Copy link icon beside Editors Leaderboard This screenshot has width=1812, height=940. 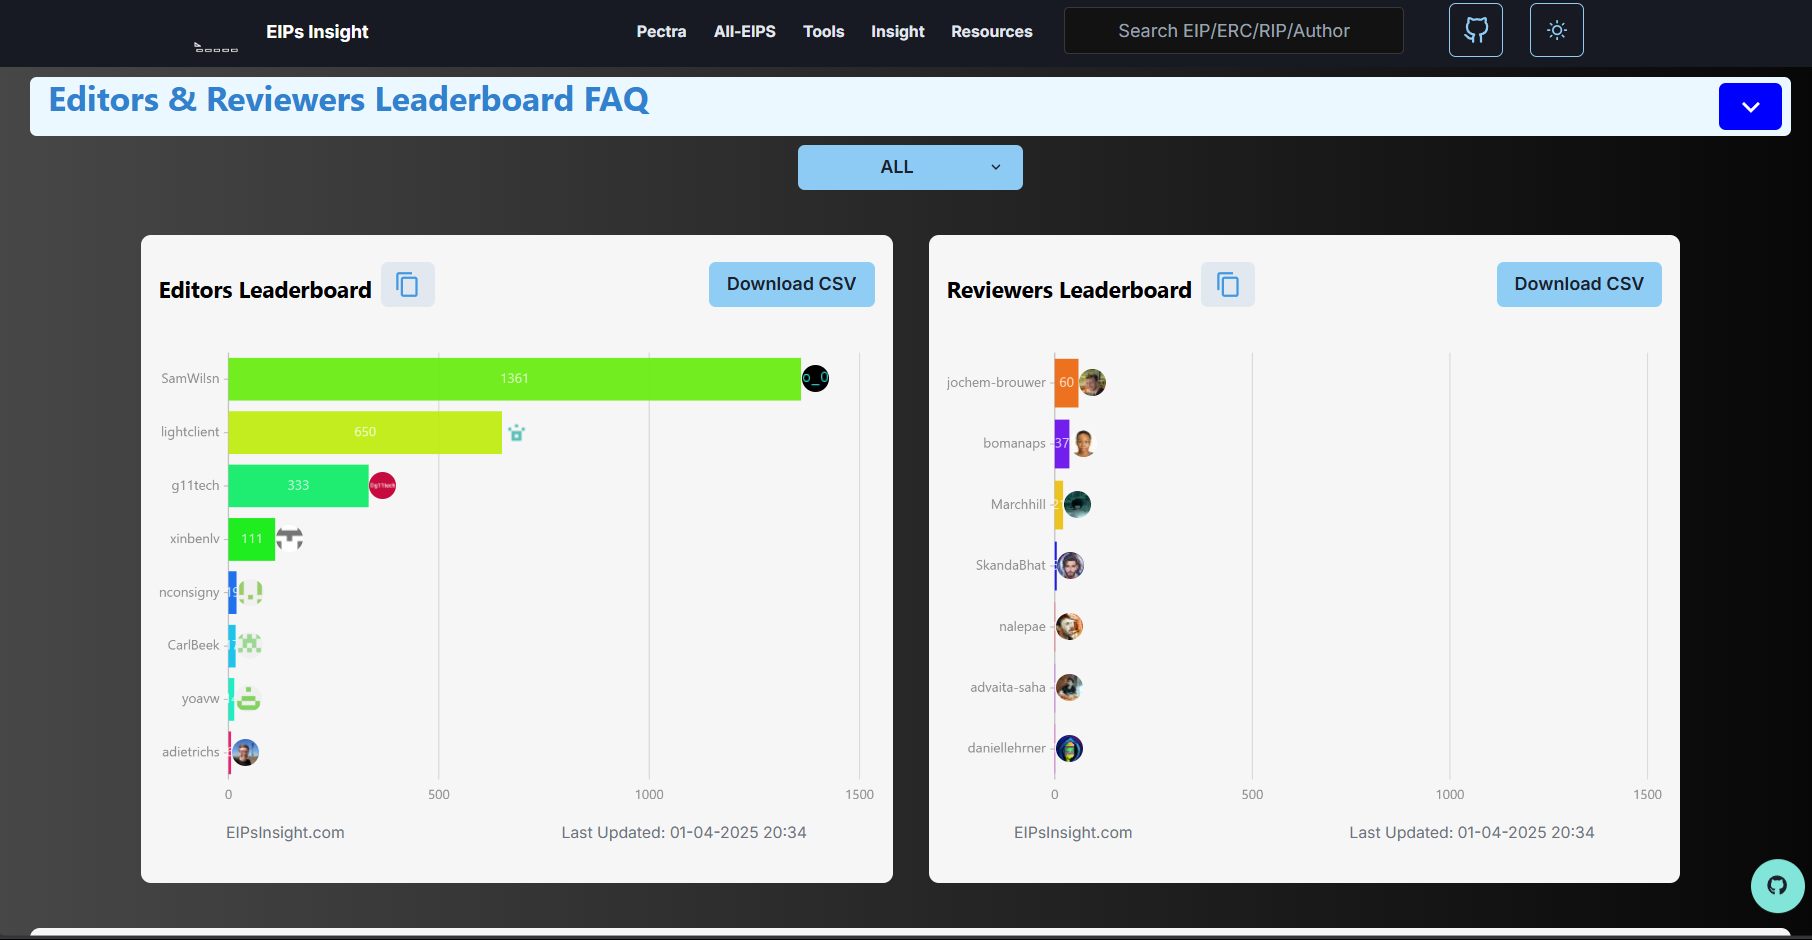point(407,285)
